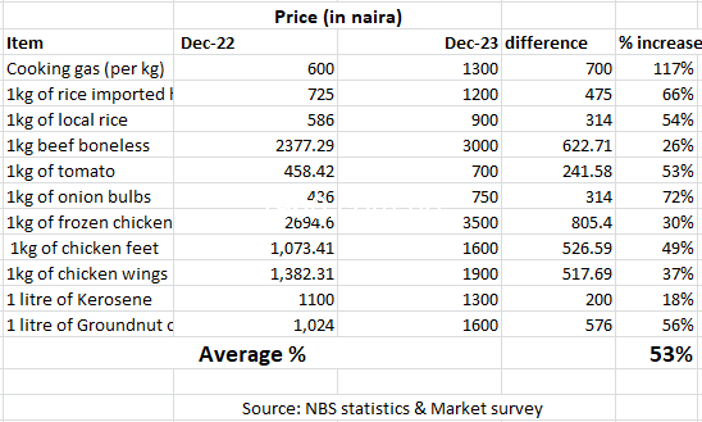Select the 'difference' column header cell
Viewport: 702px width, 422px height.
[546, 43]
